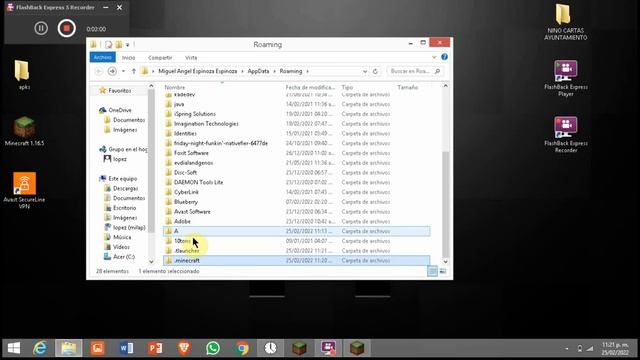Switch to large icons view layout
The width and height of the screenshot is (640, 360).
click(x=443, y=271)
